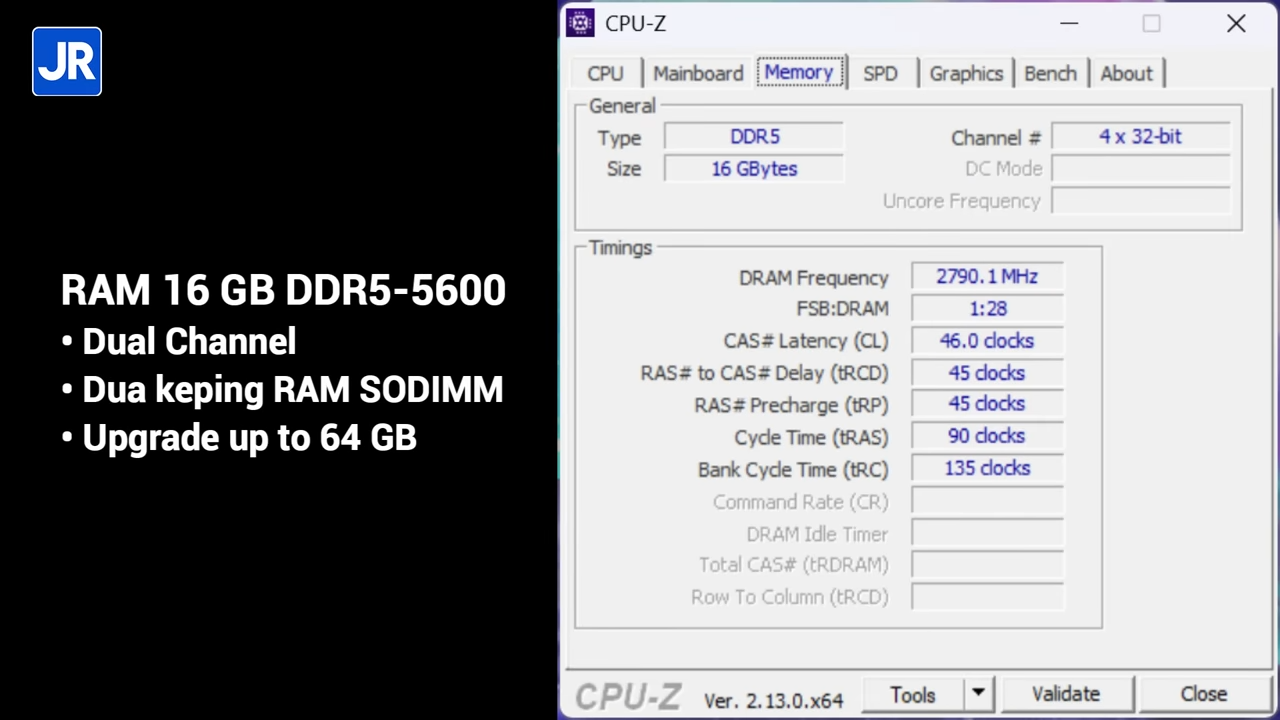
Task: Click the 46.0 clocks CAS latency value
Action: (x=987, y=341)
